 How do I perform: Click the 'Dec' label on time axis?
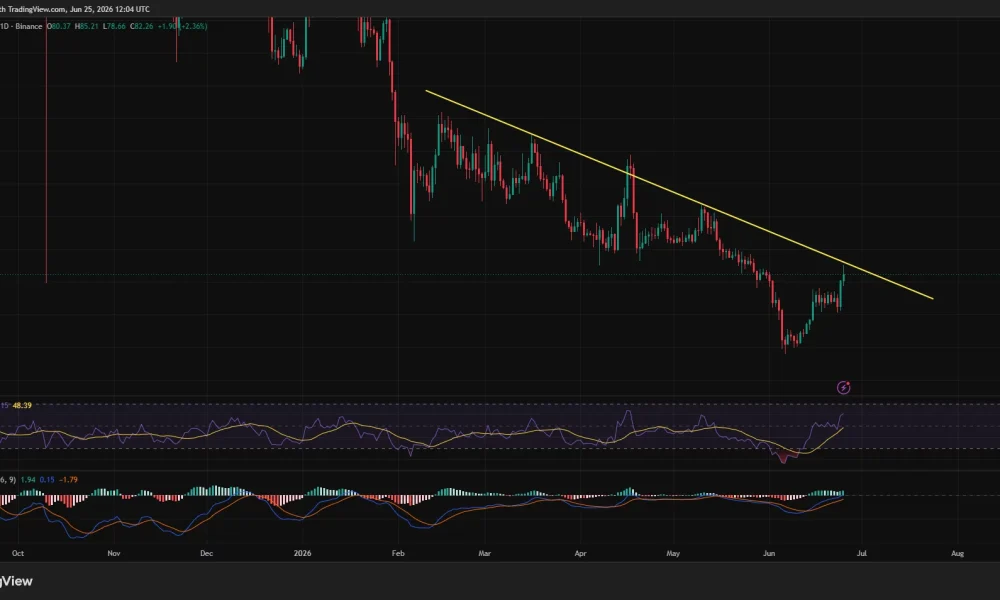tap(206, 553)
